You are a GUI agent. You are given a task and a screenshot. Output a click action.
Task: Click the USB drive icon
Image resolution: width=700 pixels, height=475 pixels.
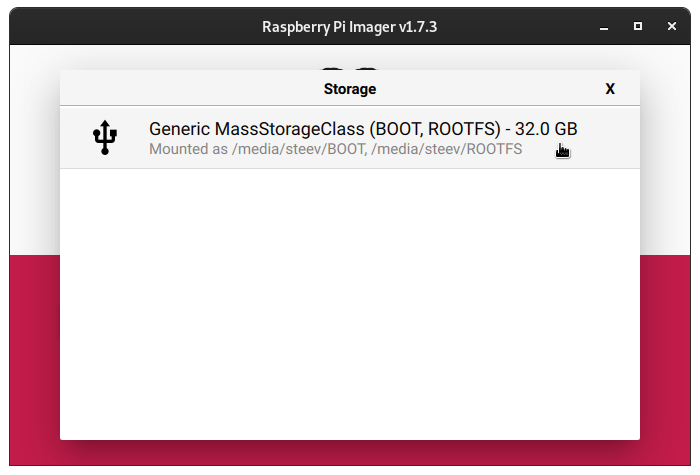tap(104, 138)
